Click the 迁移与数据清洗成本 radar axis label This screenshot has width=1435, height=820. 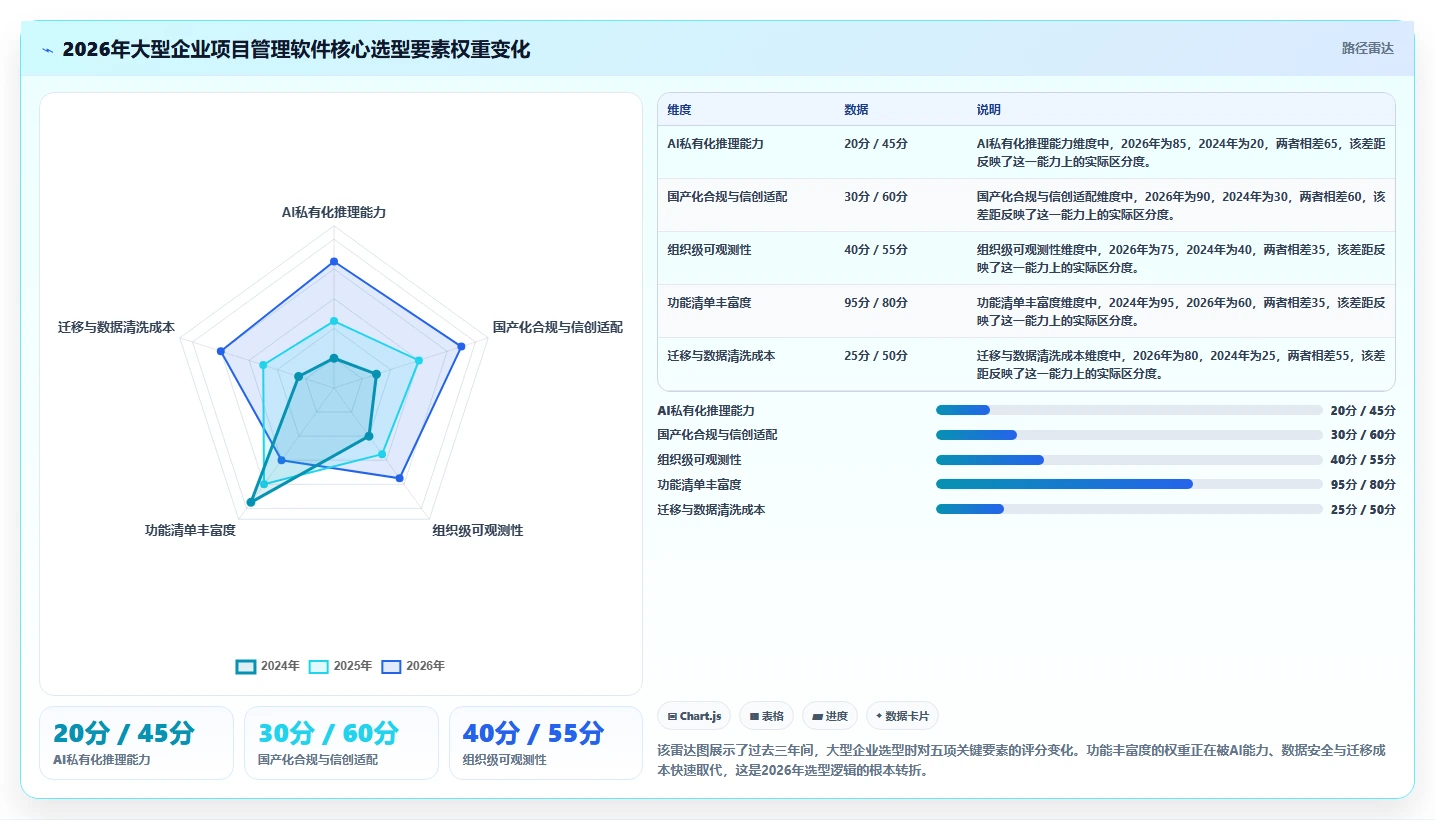tap(116, 327)
